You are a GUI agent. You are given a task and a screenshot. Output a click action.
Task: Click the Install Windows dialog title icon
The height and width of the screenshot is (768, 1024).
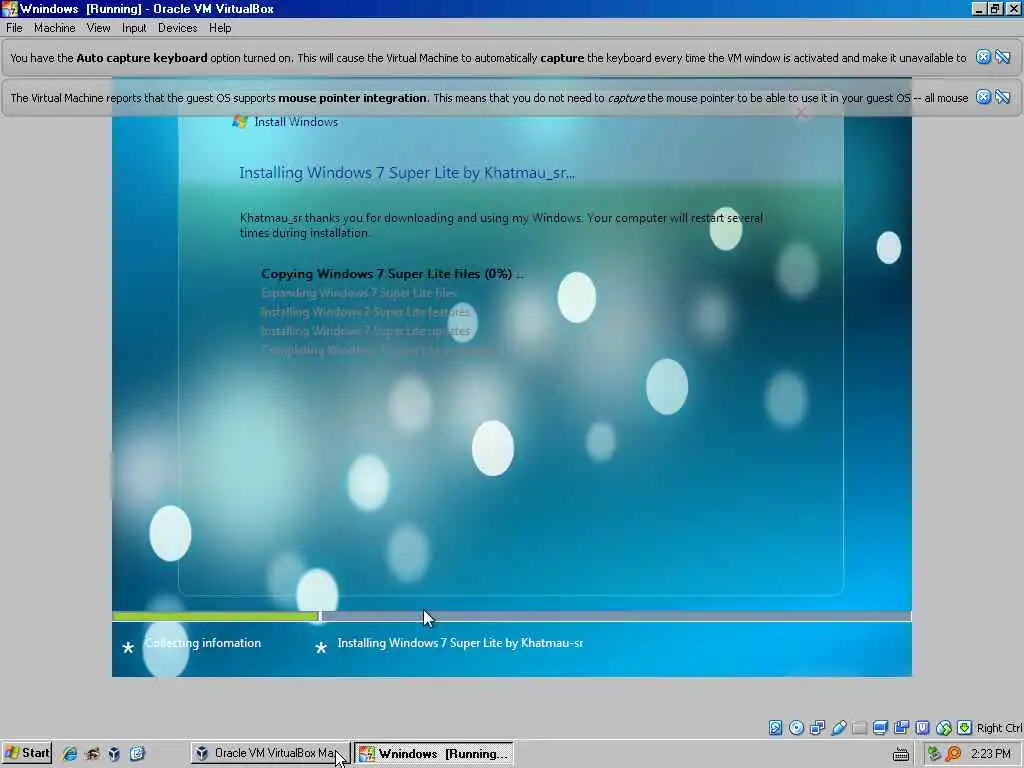click(x=240, y=121)
